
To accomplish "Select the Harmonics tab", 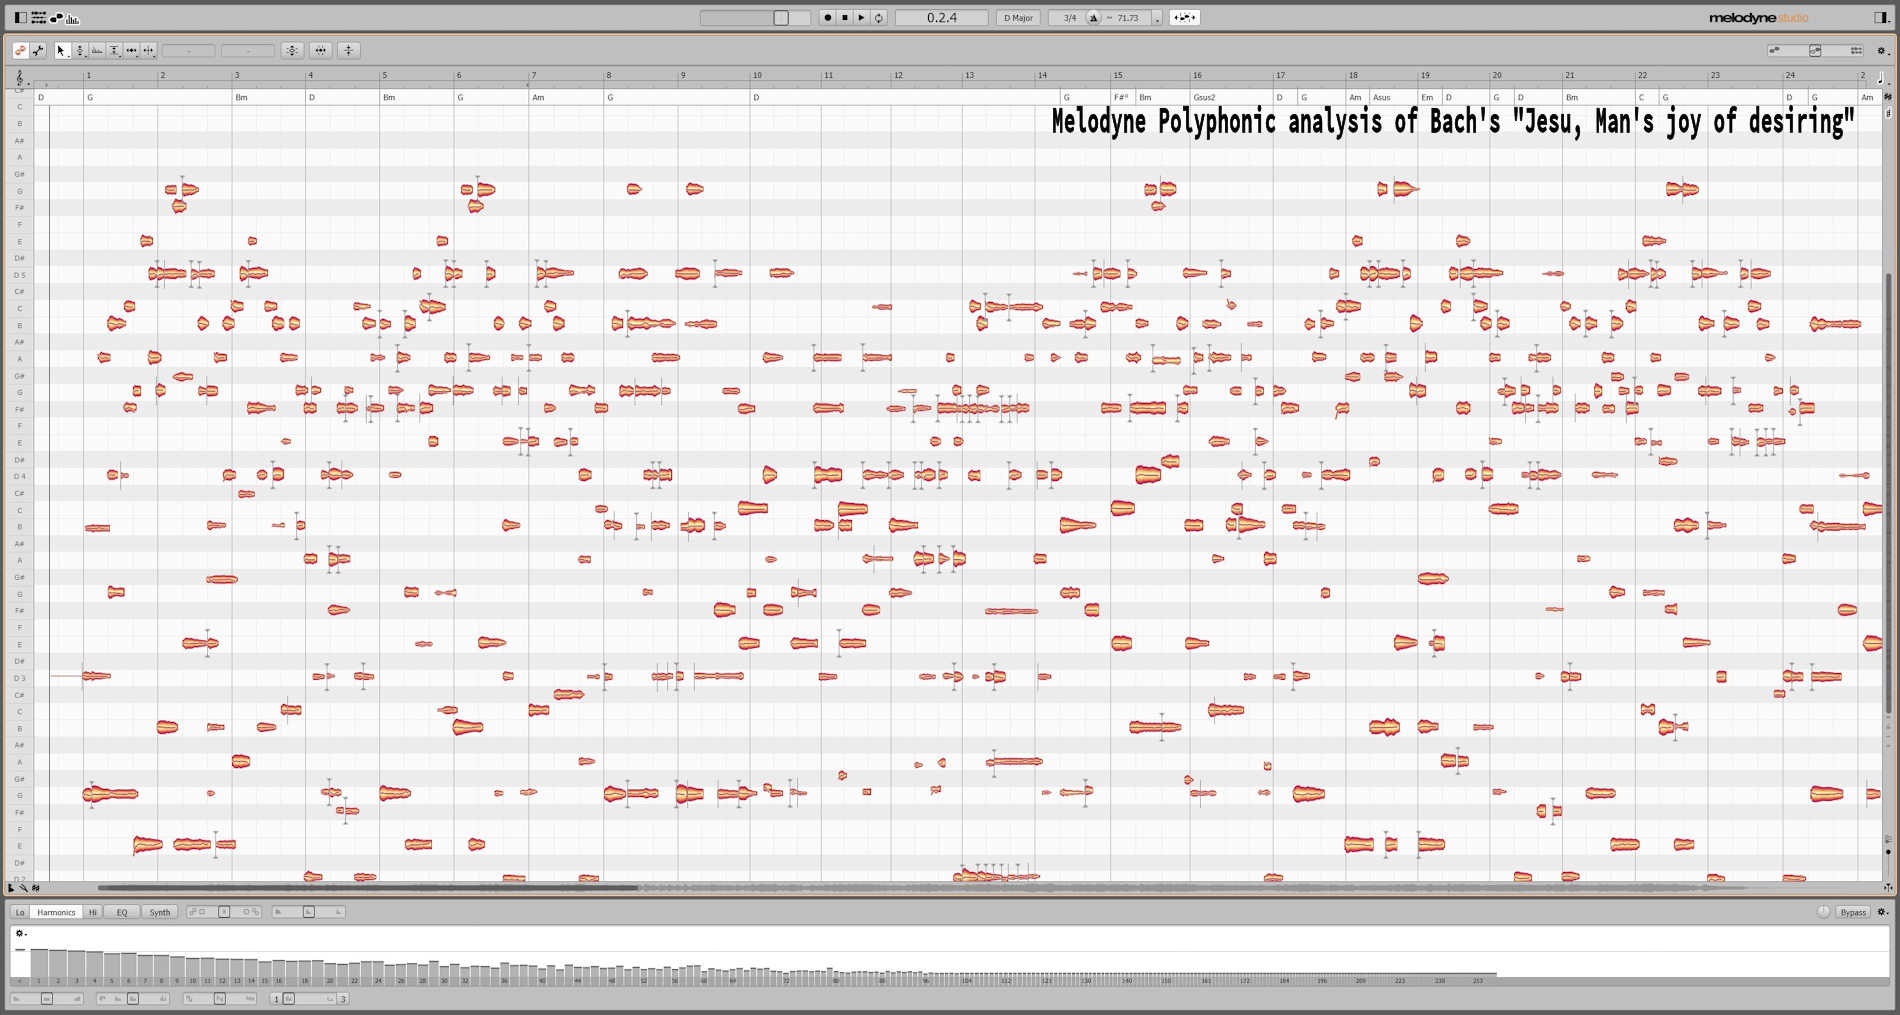I will point(56,912).
